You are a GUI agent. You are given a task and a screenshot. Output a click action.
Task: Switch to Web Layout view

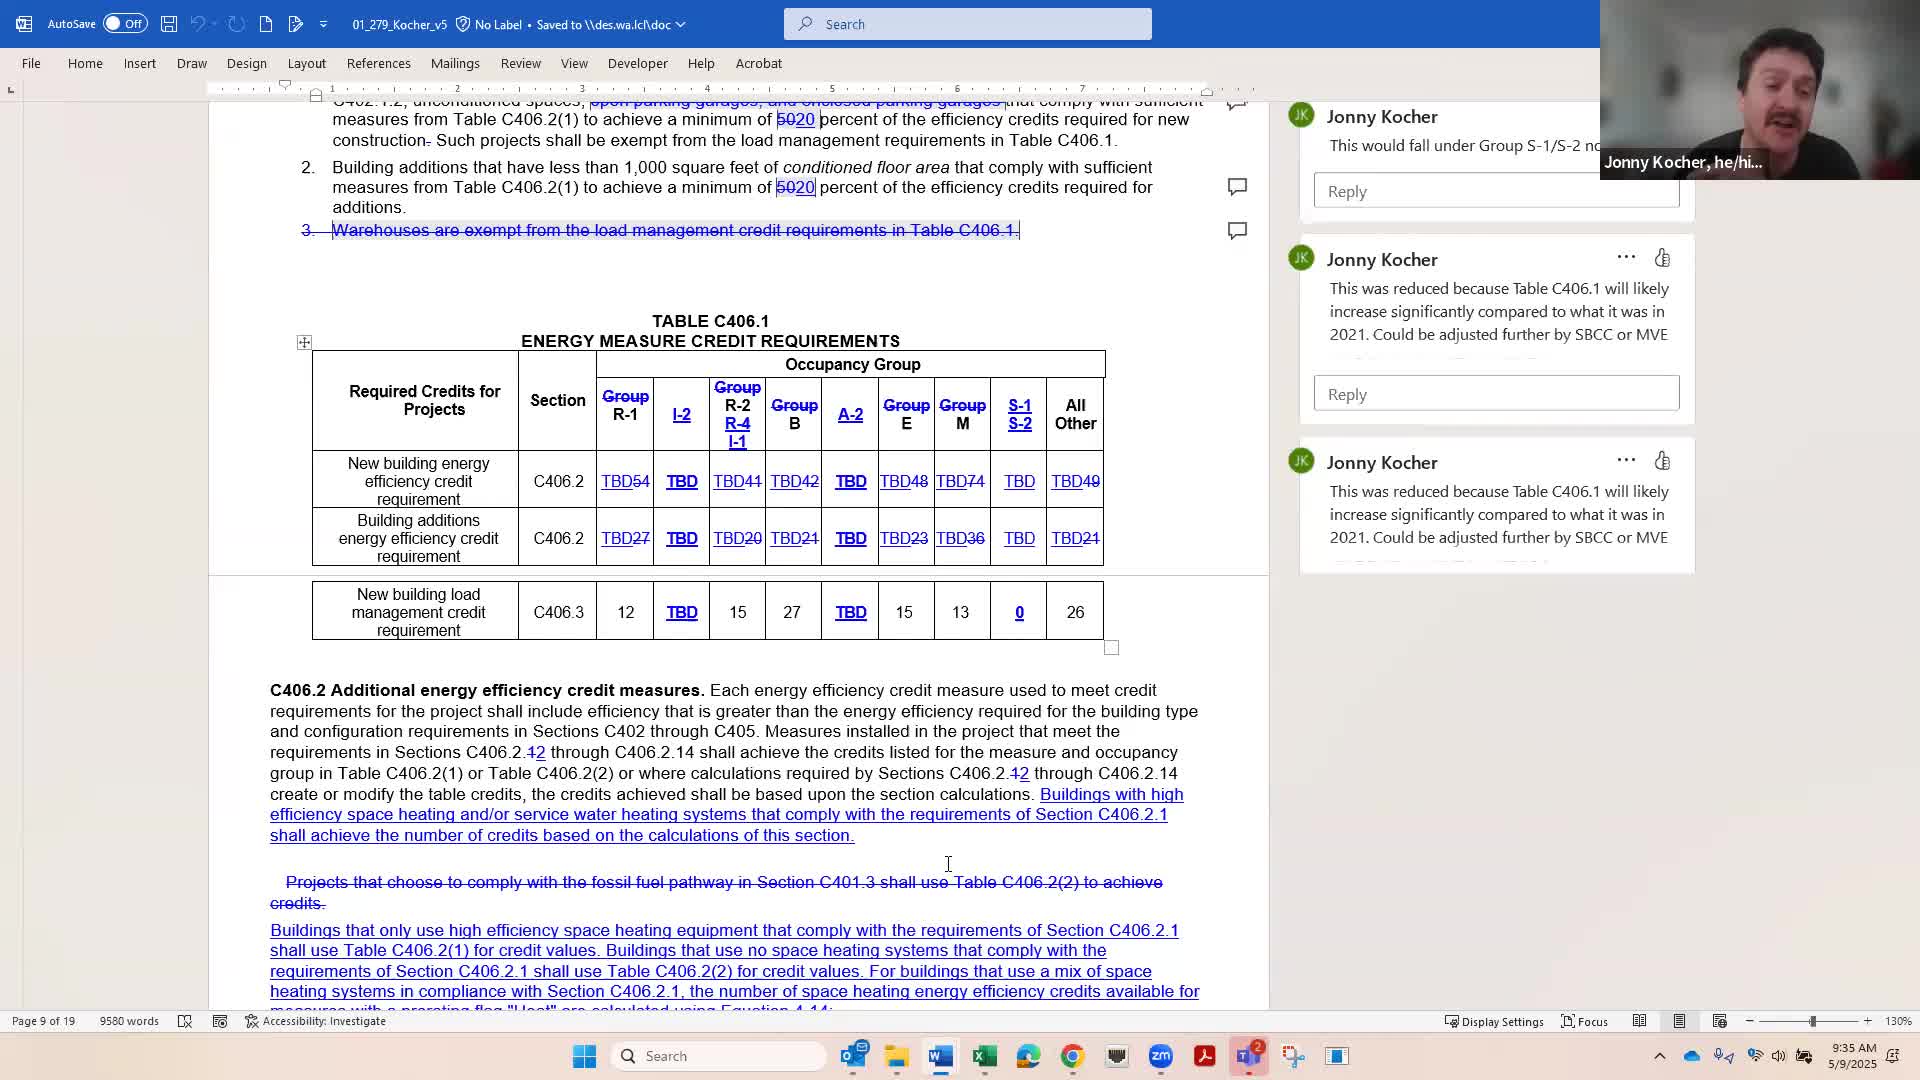[x=1719, y=1021]
